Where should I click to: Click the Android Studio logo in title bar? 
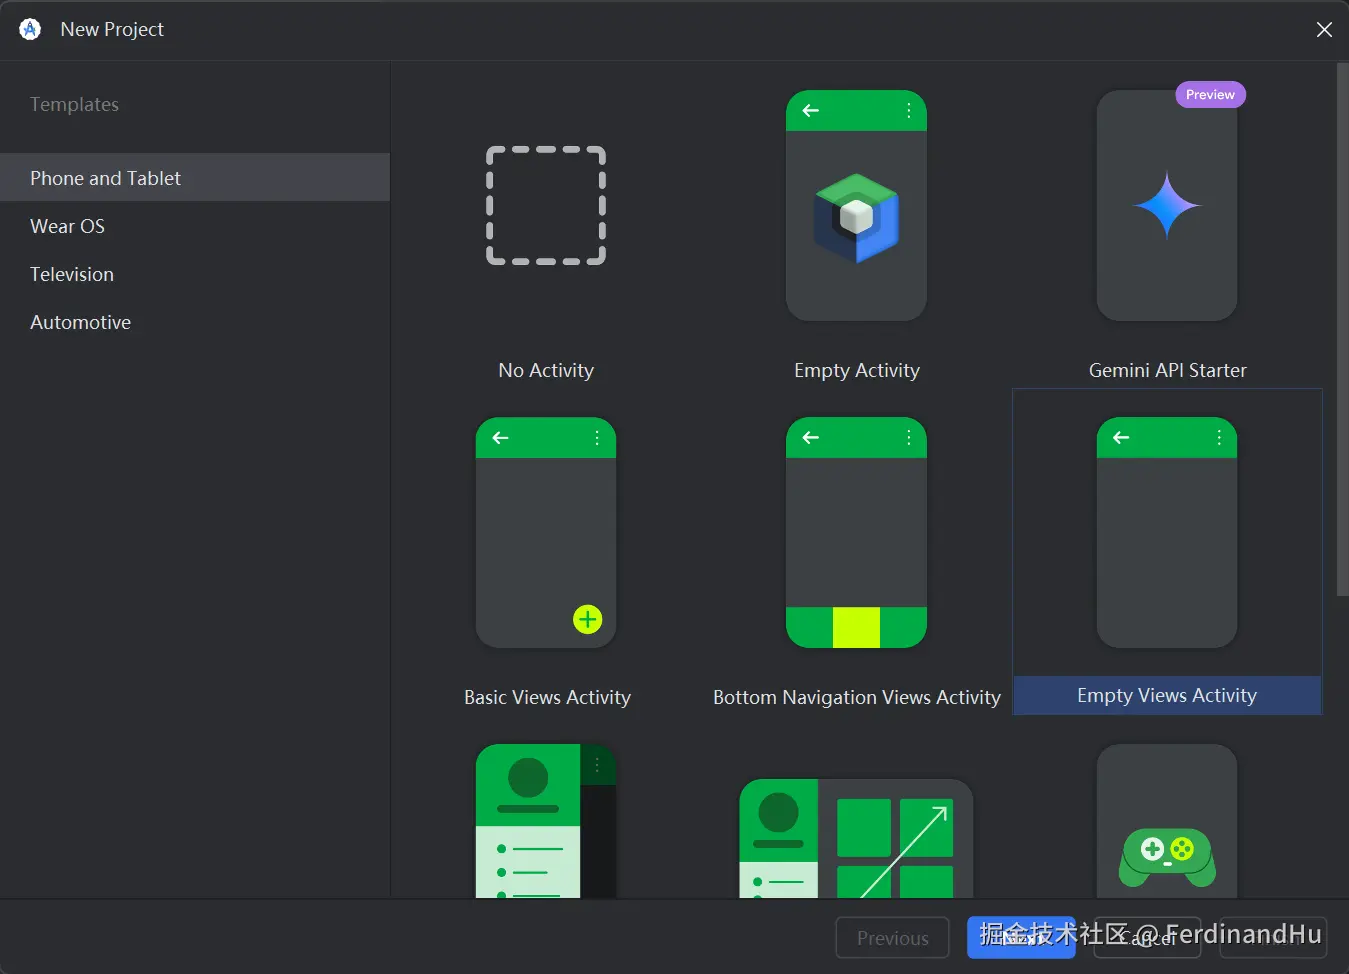click(x=30, y=29)
